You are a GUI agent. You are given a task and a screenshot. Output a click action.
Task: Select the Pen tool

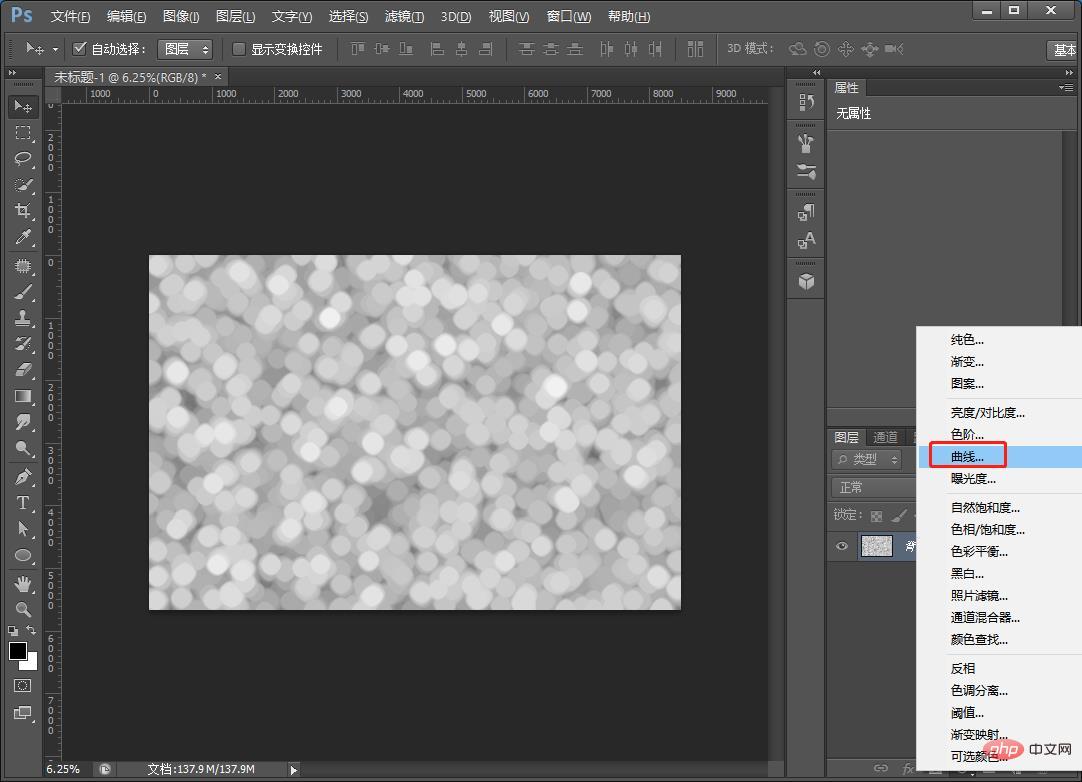23,476
